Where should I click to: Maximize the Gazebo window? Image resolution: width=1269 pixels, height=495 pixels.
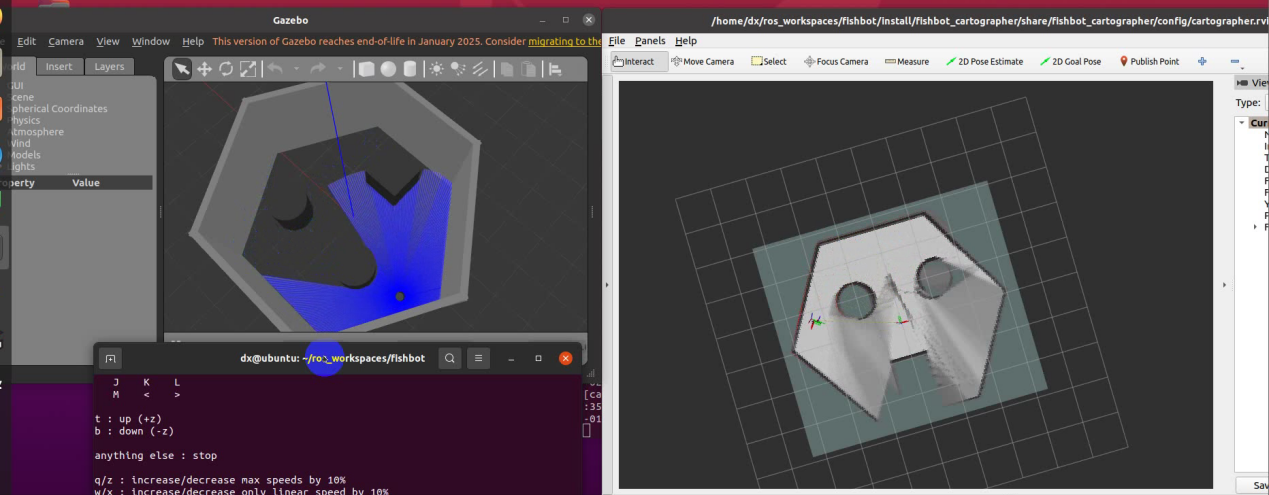tap(565, 20)
